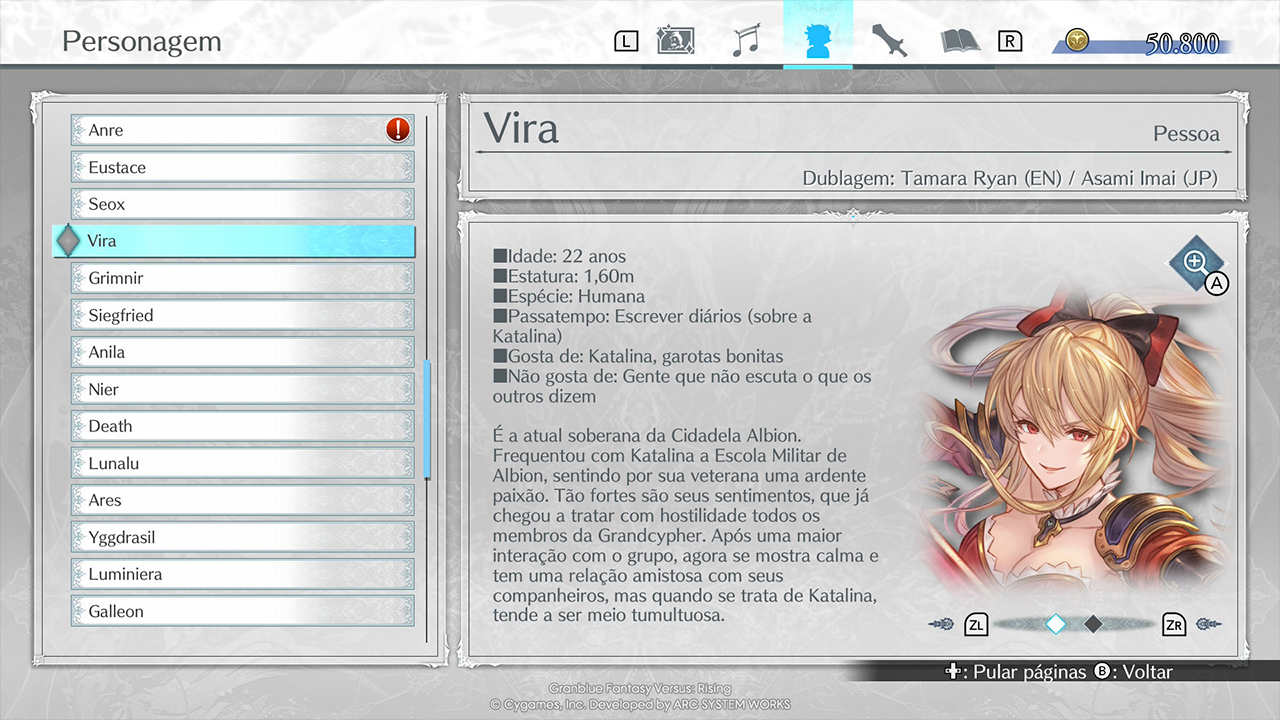This screenshot has width=1280, height=720.
Task: Select Seox in the character list
Action: click(242, 204)
